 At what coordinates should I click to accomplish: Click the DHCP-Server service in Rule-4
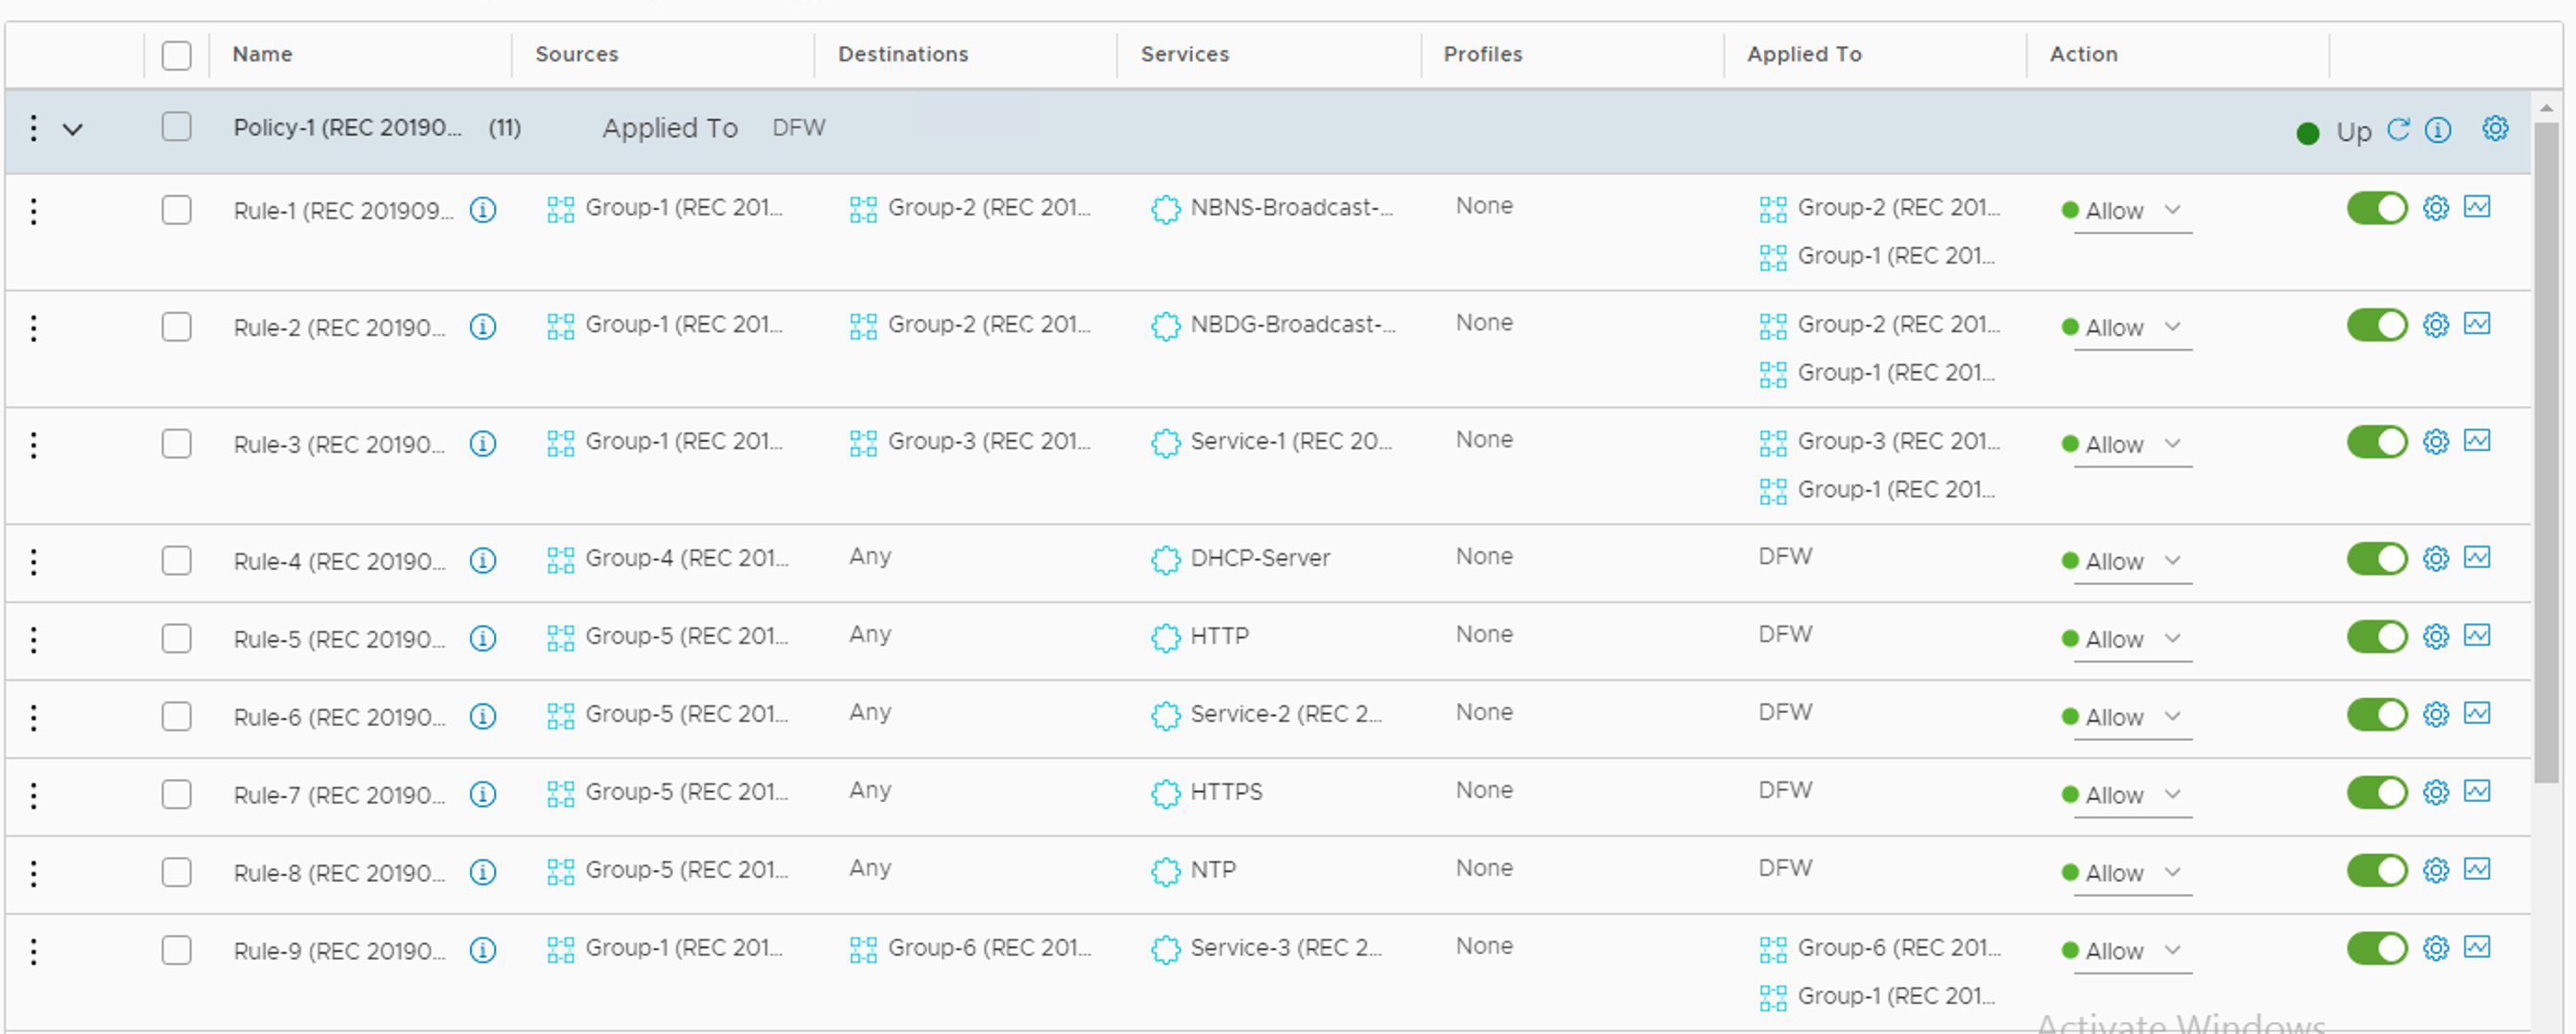click(1259, 559)
